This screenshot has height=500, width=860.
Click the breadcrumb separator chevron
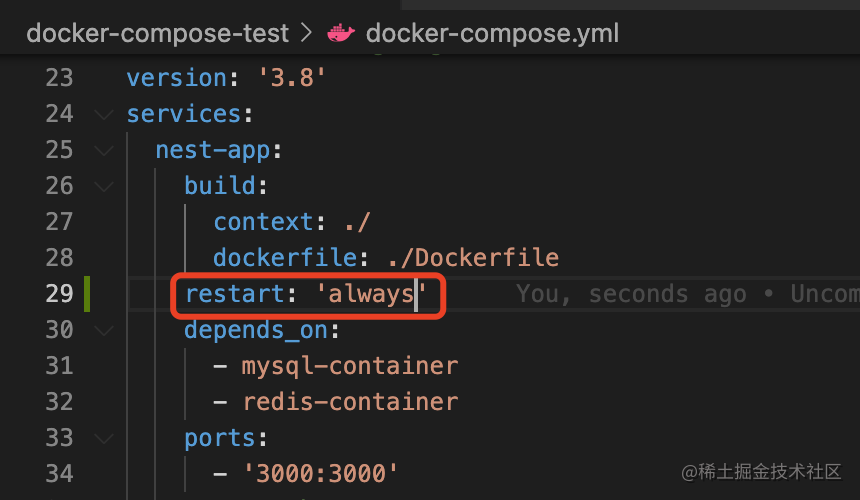(306, 33)
